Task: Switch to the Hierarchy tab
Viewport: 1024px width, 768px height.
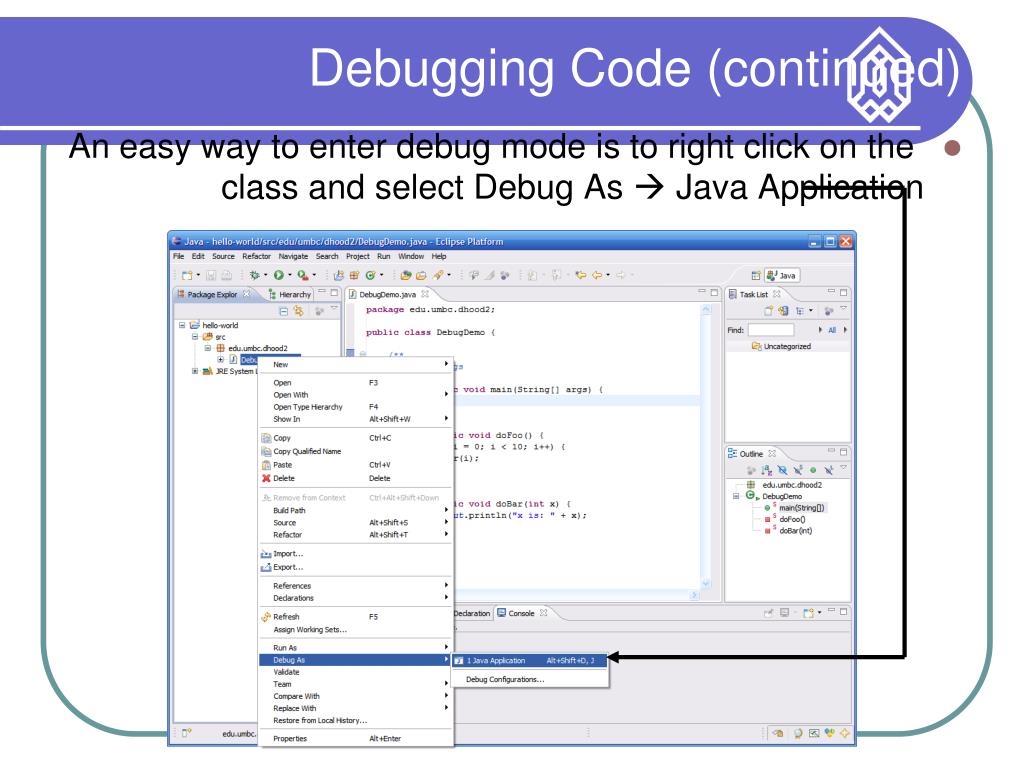Action: [290, 295]
